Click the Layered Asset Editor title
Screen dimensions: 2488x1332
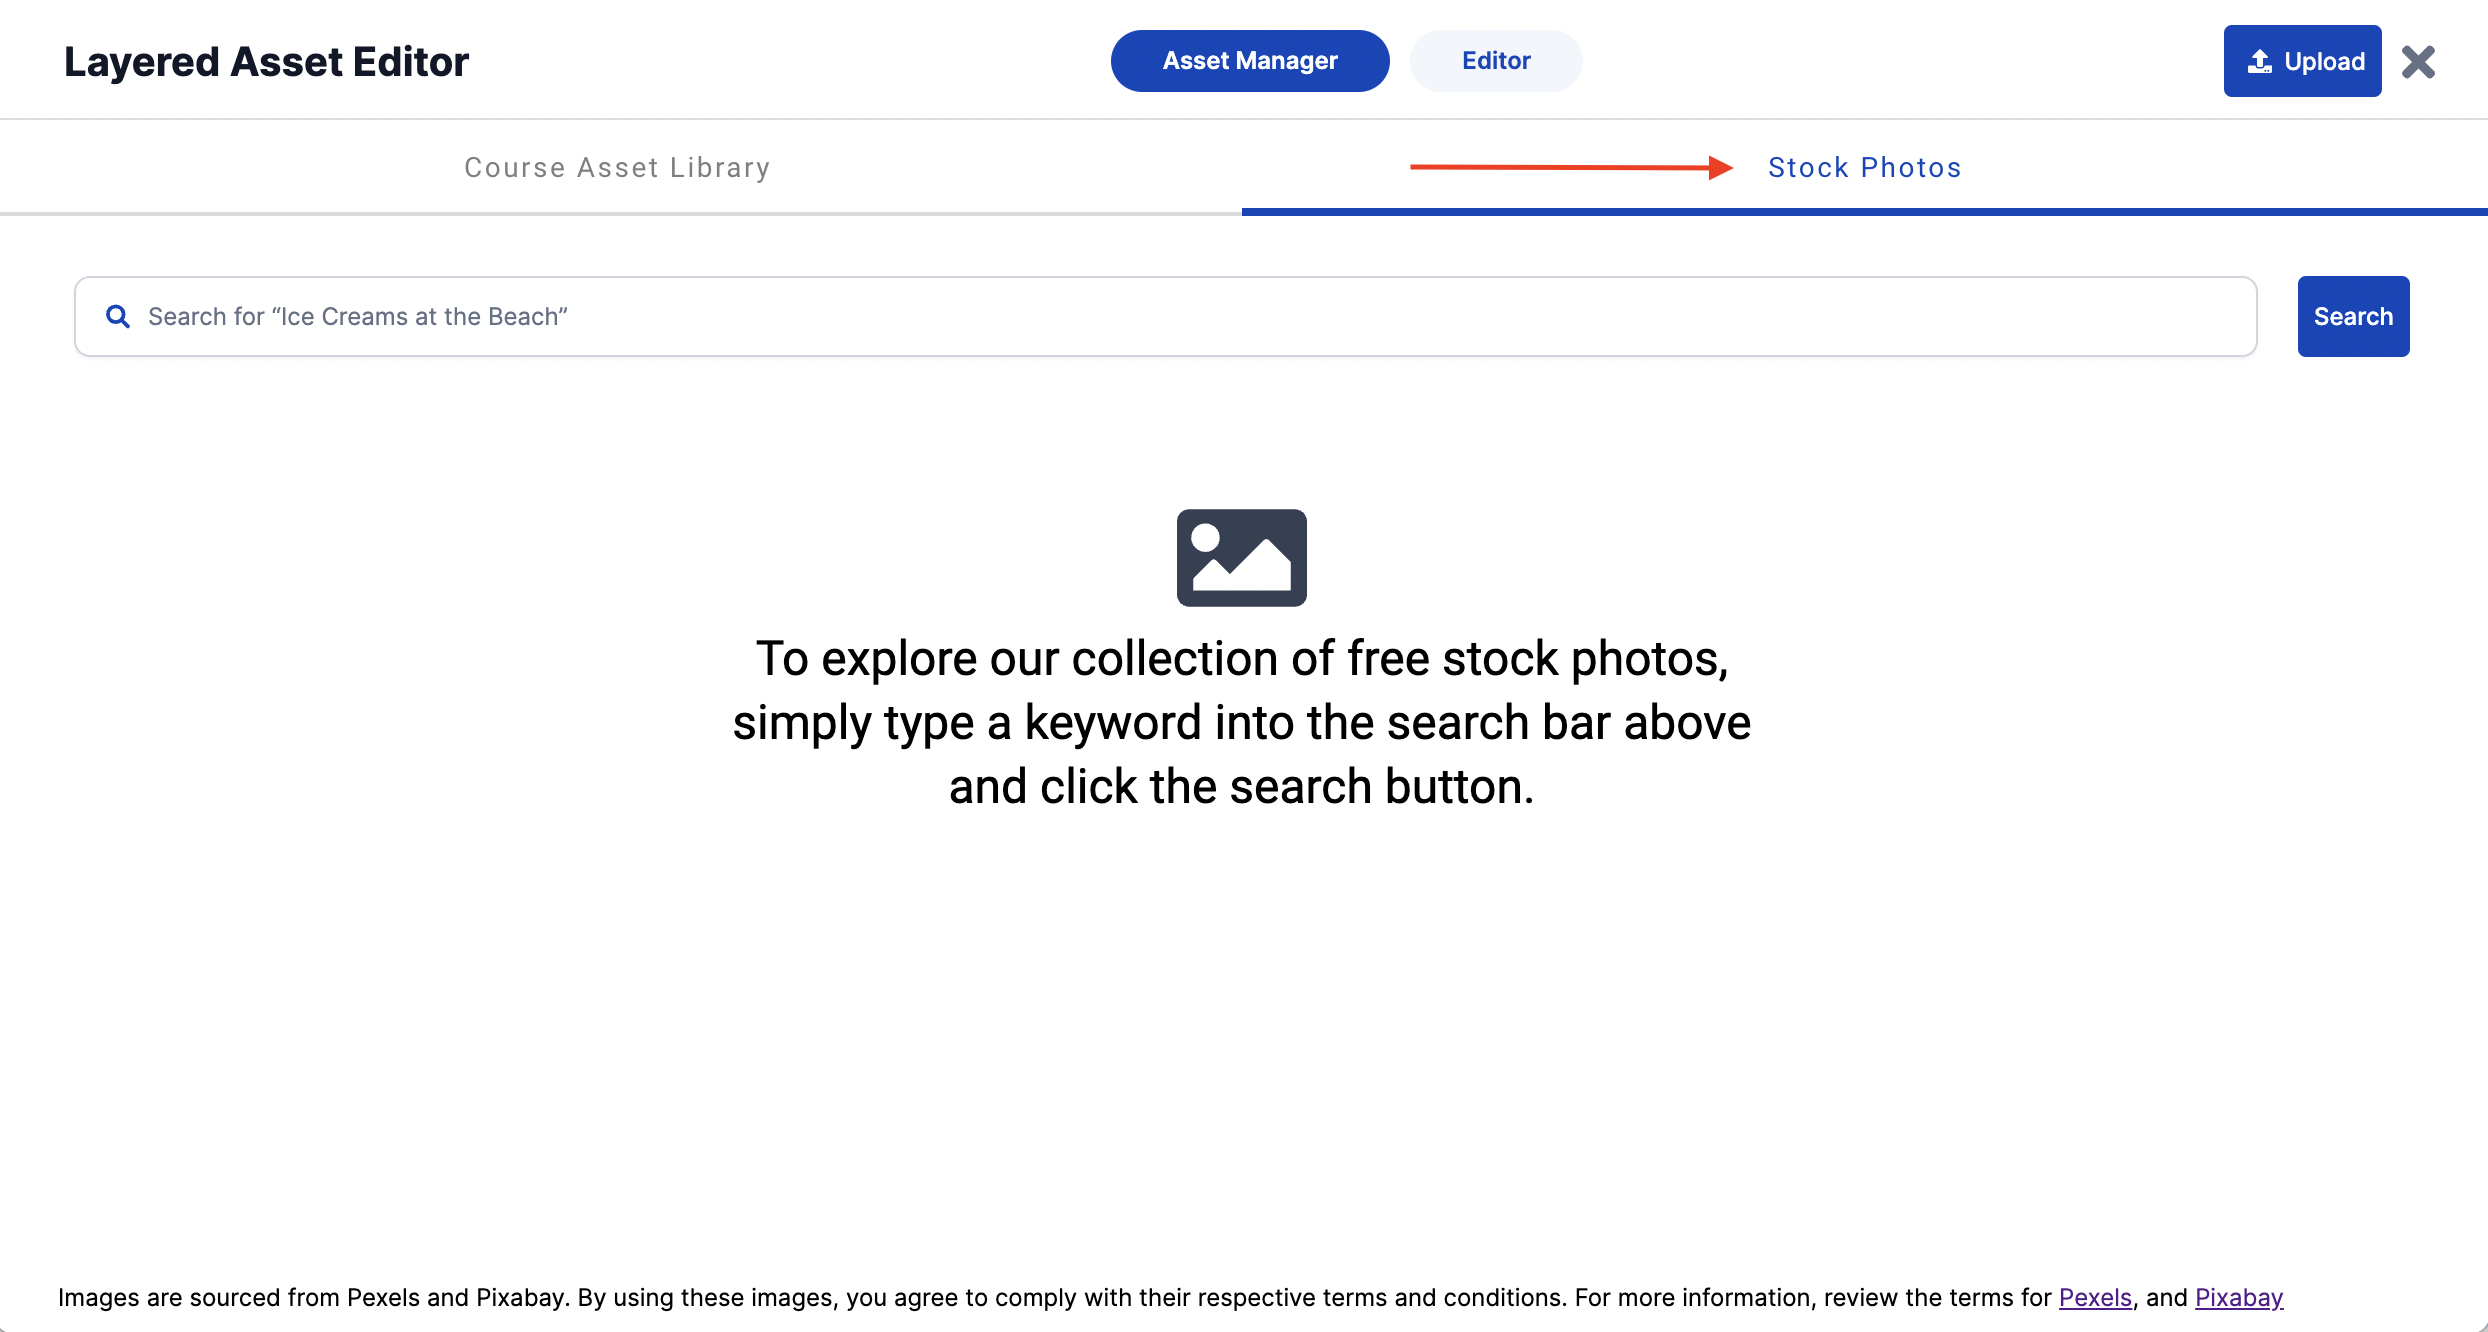click(266, 62)
